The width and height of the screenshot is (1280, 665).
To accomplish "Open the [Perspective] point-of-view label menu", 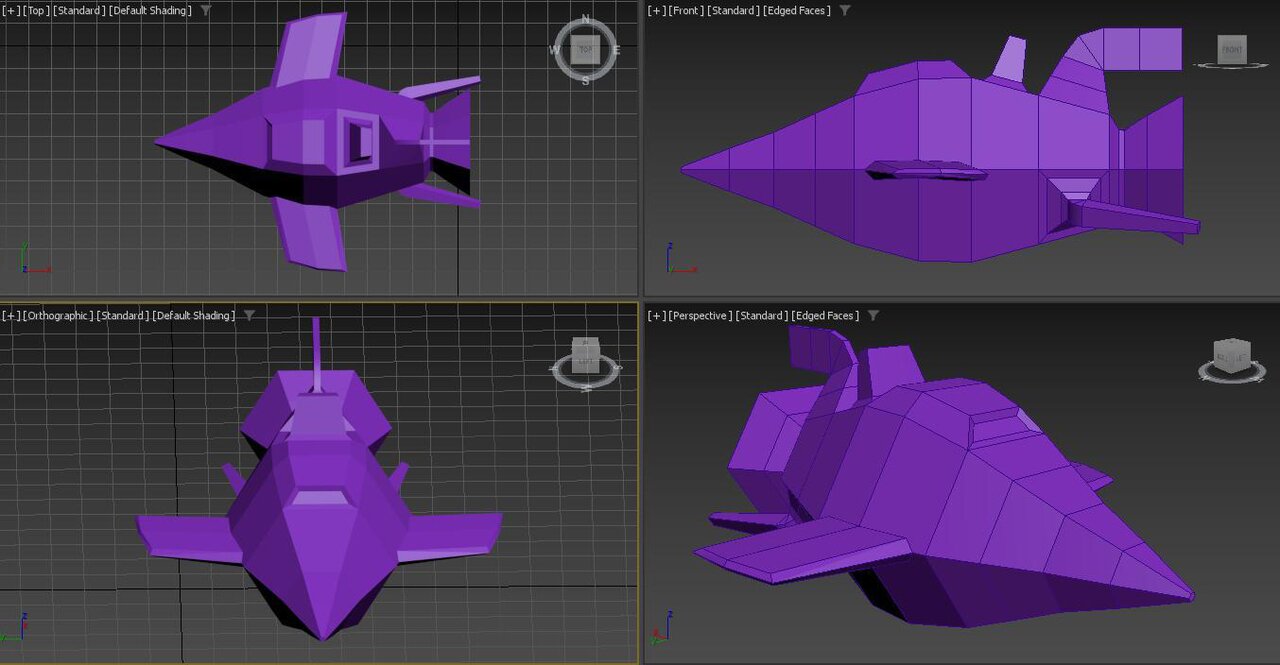I will pyautogui.click(x=701, y=315).
